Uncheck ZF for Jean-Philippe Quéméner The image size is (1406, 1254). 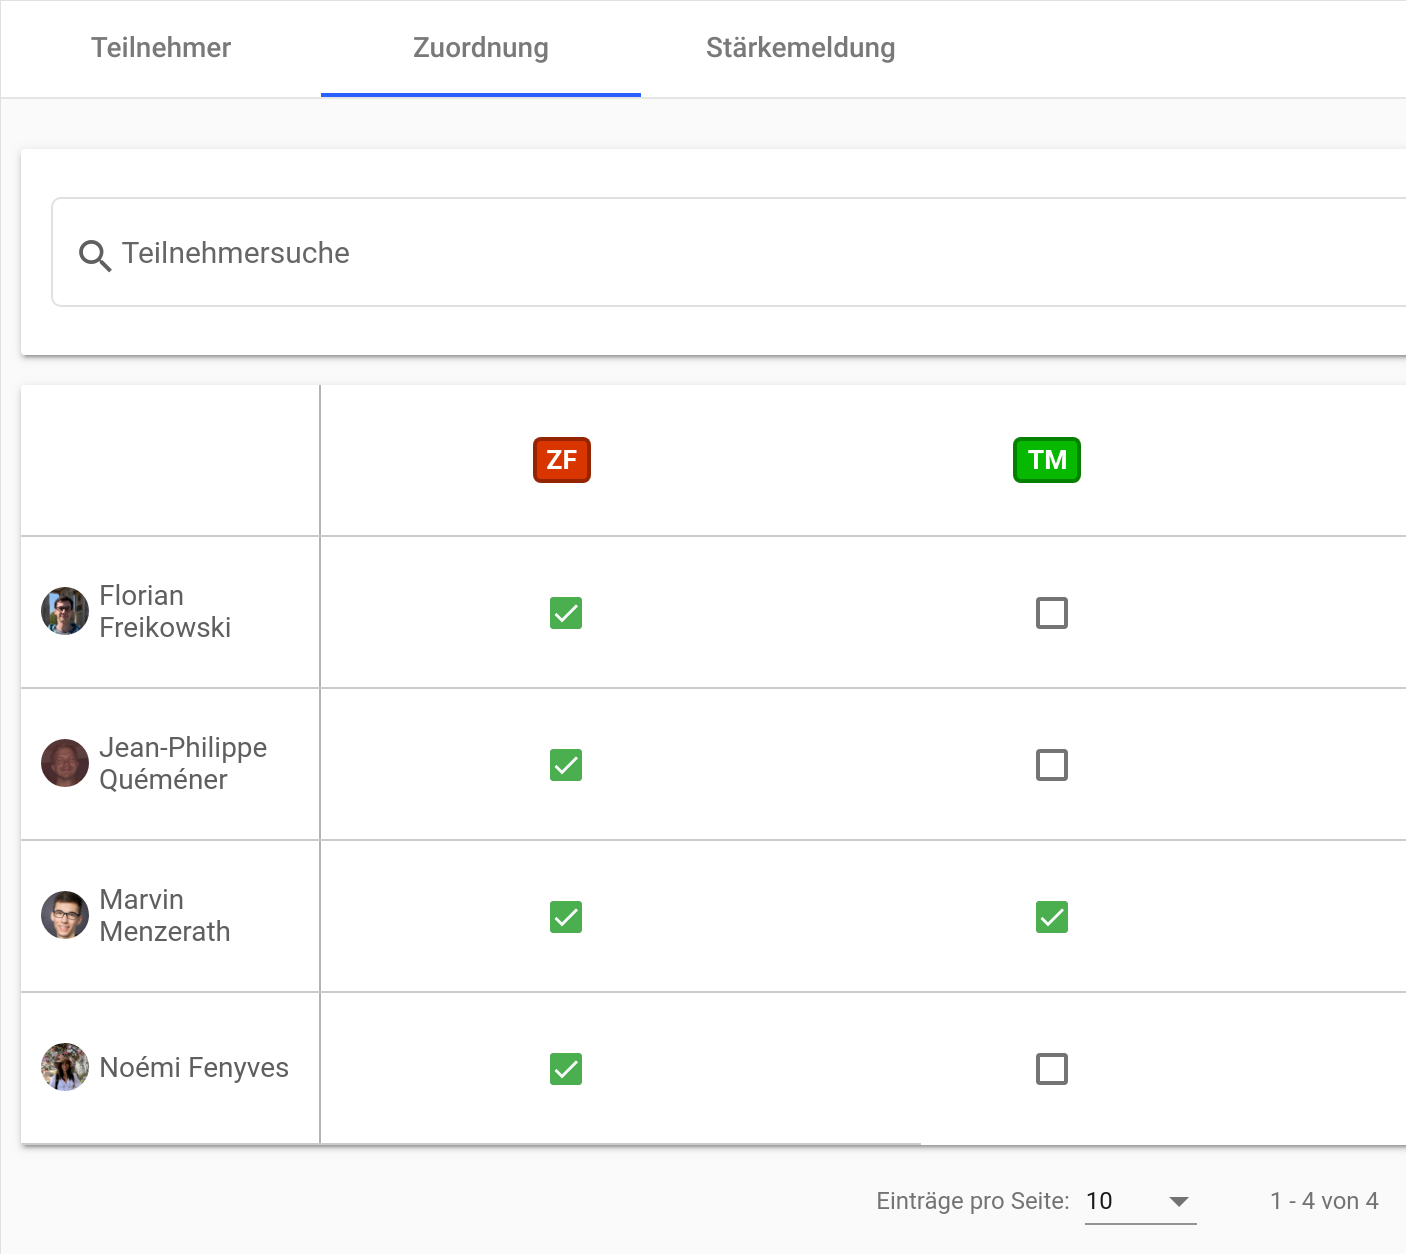(x=566, y=765)
